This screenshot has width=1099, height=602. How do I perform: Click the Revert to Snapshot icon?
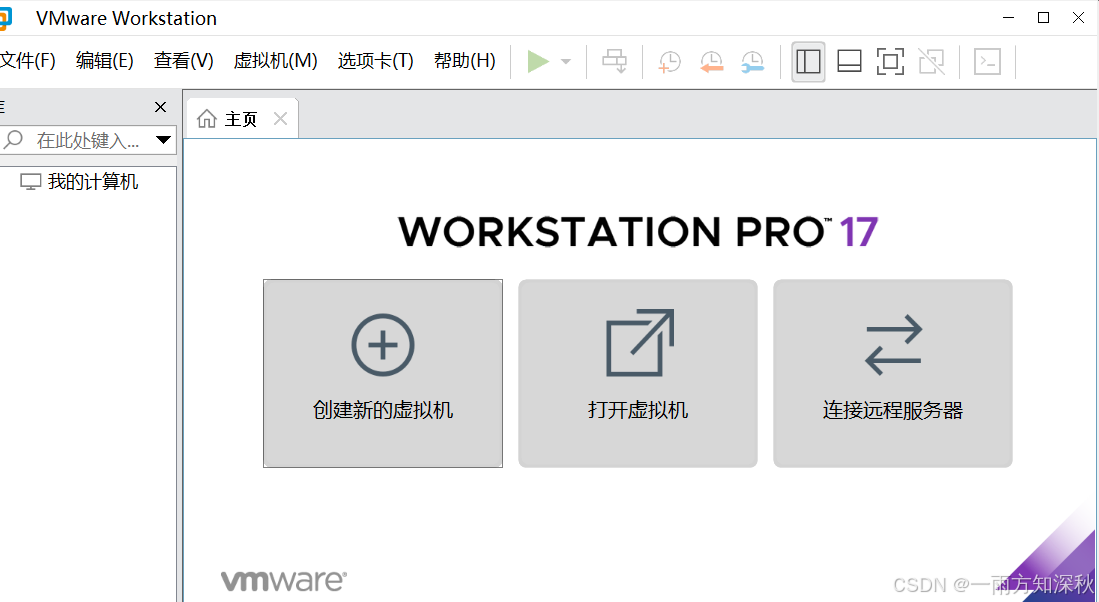tap(711, 62)
